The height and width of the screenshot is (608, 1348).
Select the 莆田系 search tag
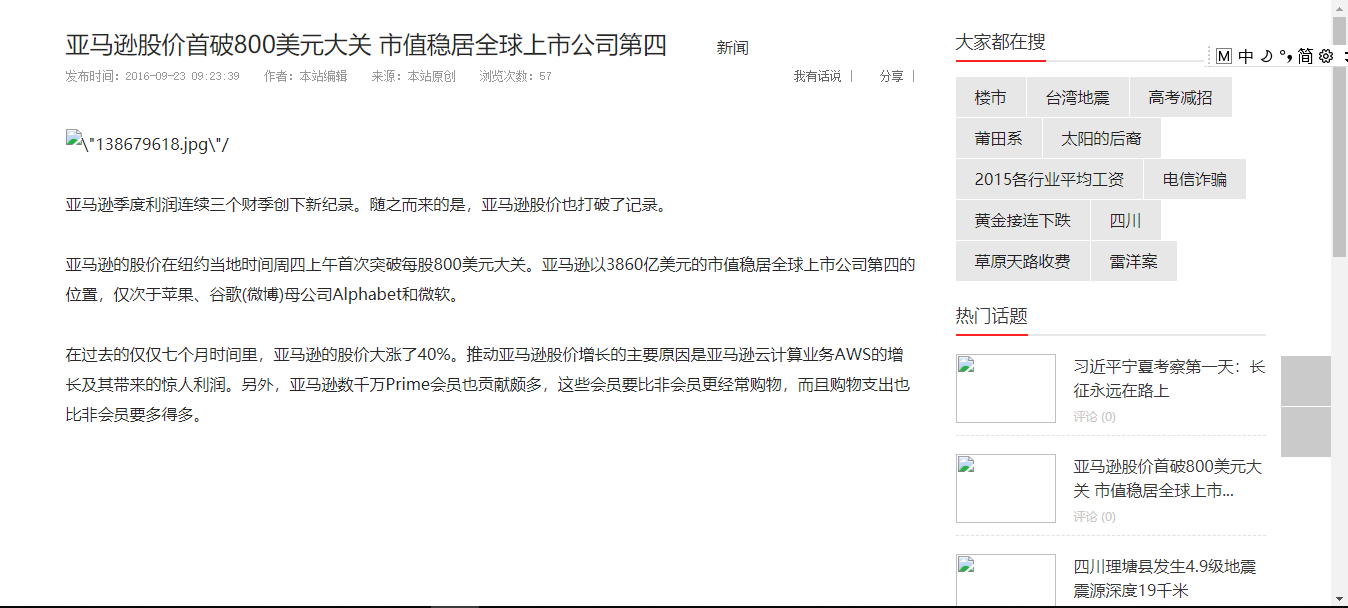click(998, 138)
